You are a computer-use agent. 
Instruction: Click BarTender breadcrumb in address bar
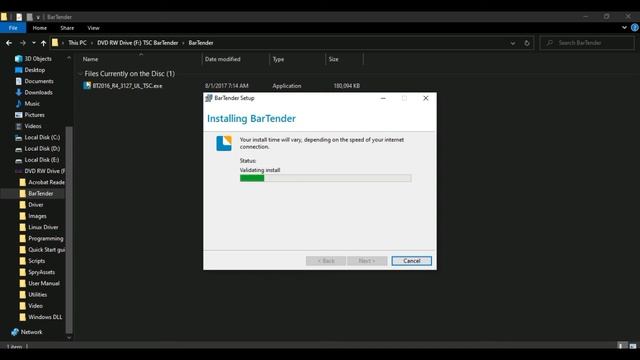tap(201, 43)
